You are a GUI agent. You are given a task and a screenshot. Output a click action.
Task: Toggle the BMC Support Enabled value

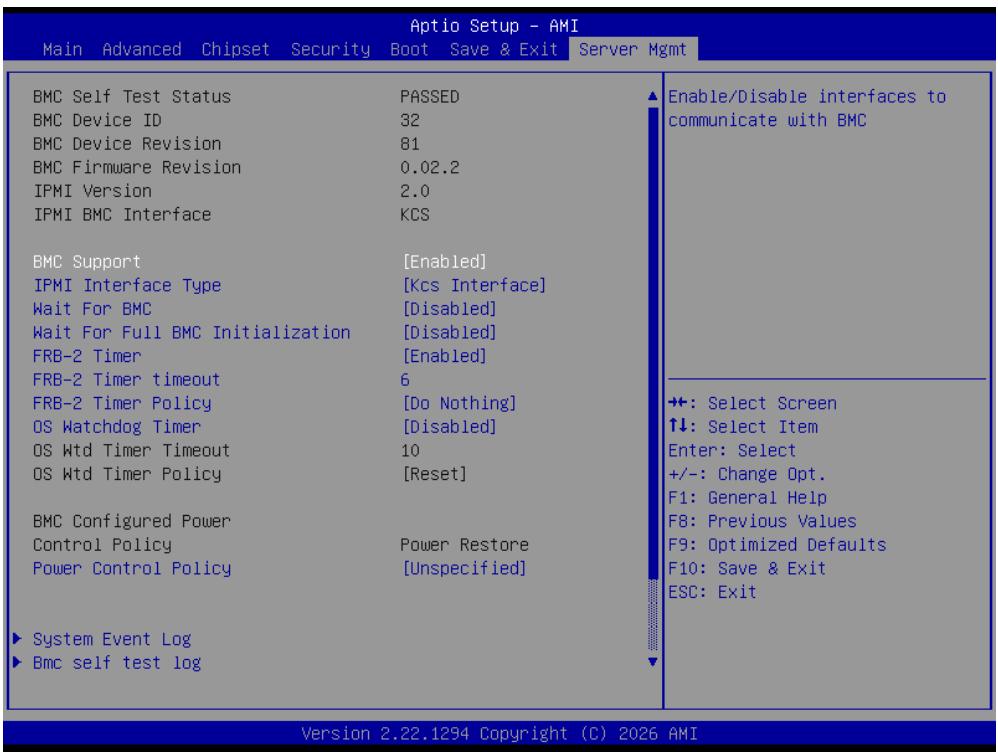click(444, 262)
